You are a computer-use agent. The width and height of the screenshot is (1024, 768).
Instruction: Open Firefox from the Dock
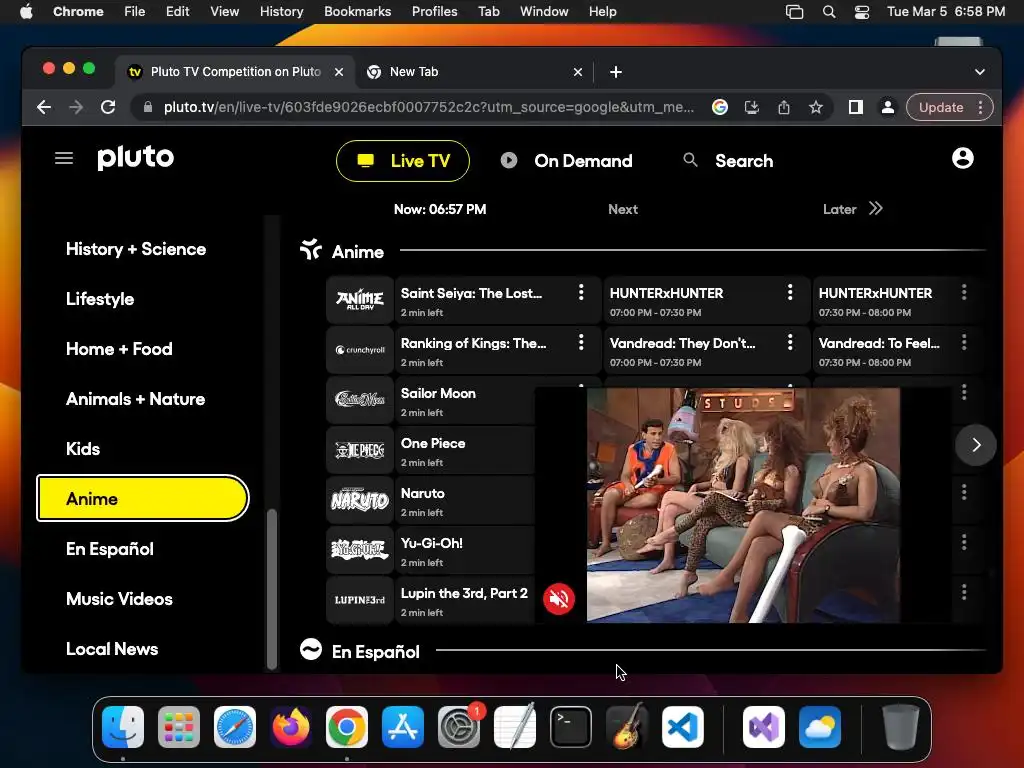tap(291, 727)
